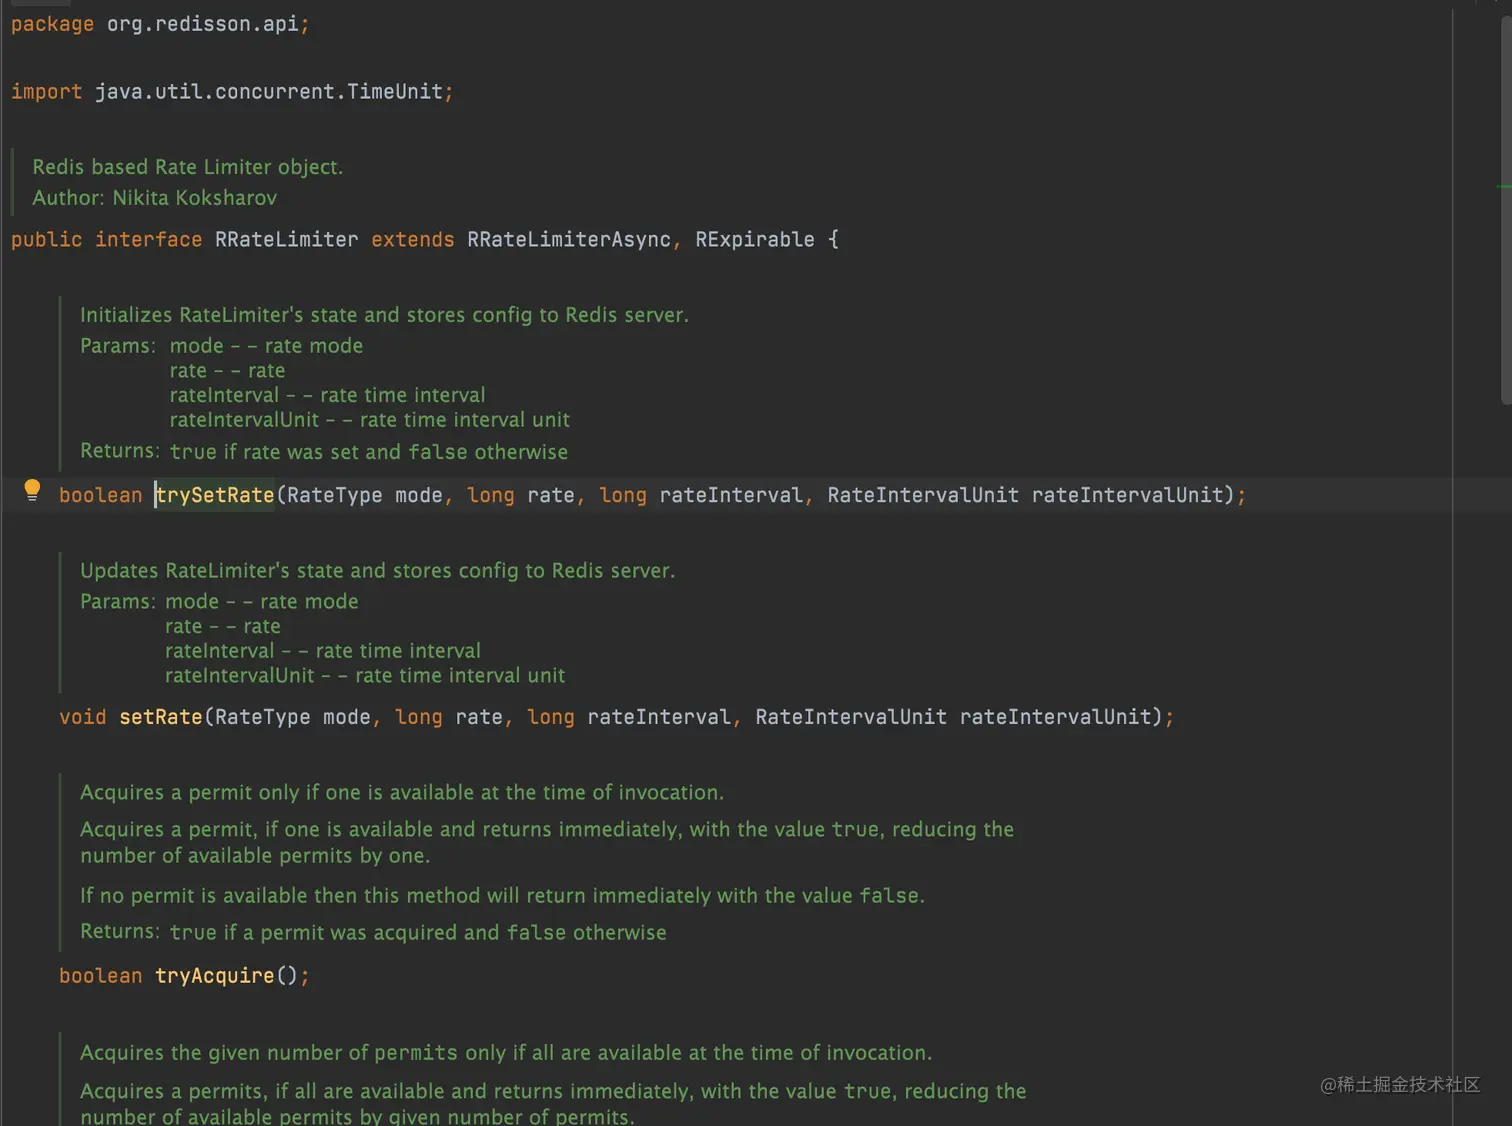Click the RRateLimiter interface name

coord(286,240)
